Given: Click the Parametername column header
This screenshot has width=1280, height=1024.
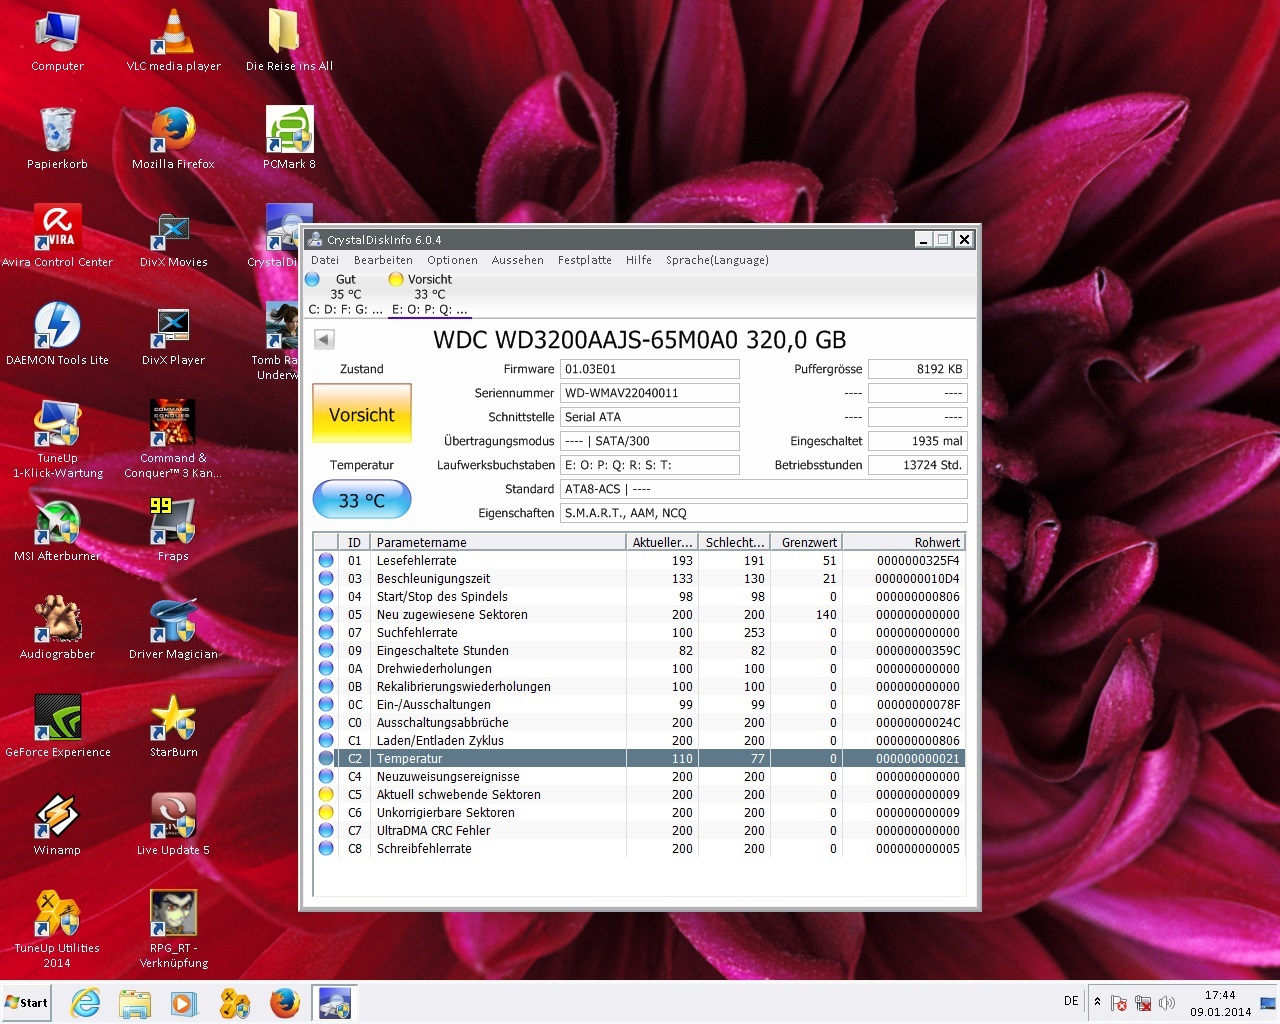Looking at the screenshot, I should pyautogui.click(x=498, y=542).
